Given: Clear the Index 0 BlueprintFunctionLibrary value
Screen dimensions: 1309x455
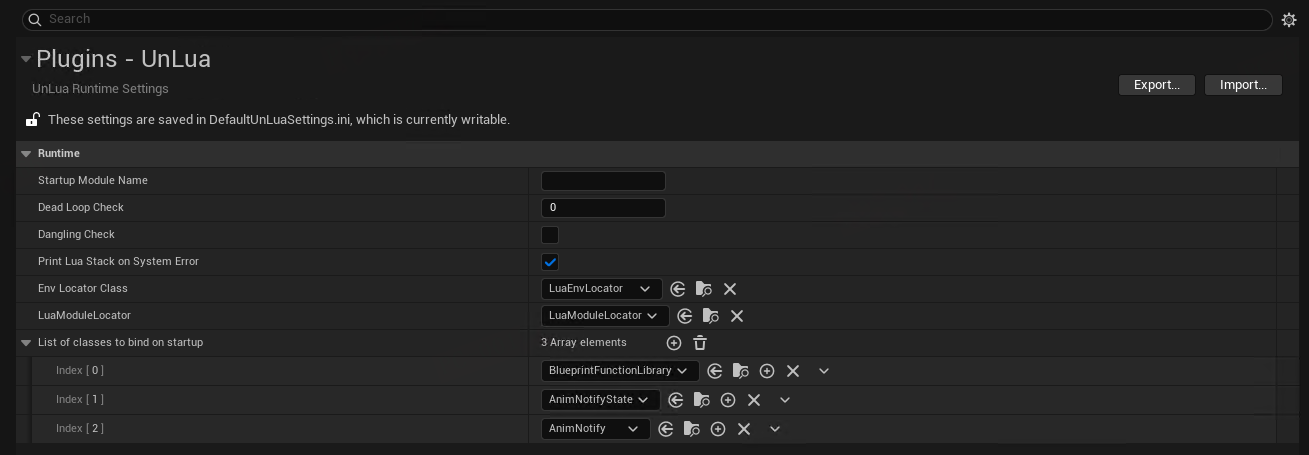Looking at the screenshot, I should tap(793, 371).
